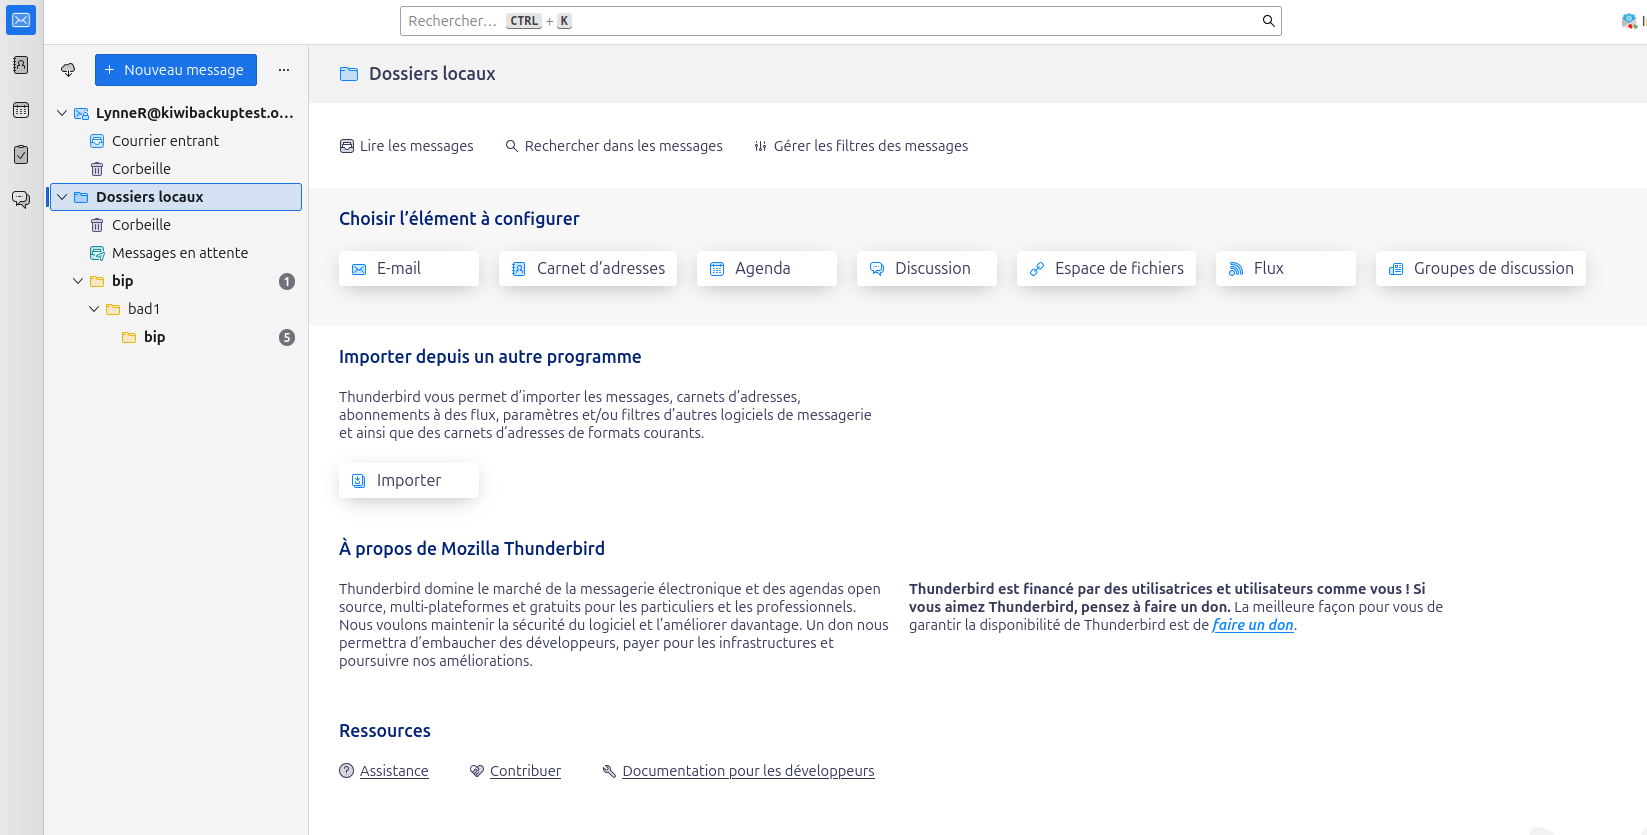Collapse the top-level bip folder

[x=78, y=281]
